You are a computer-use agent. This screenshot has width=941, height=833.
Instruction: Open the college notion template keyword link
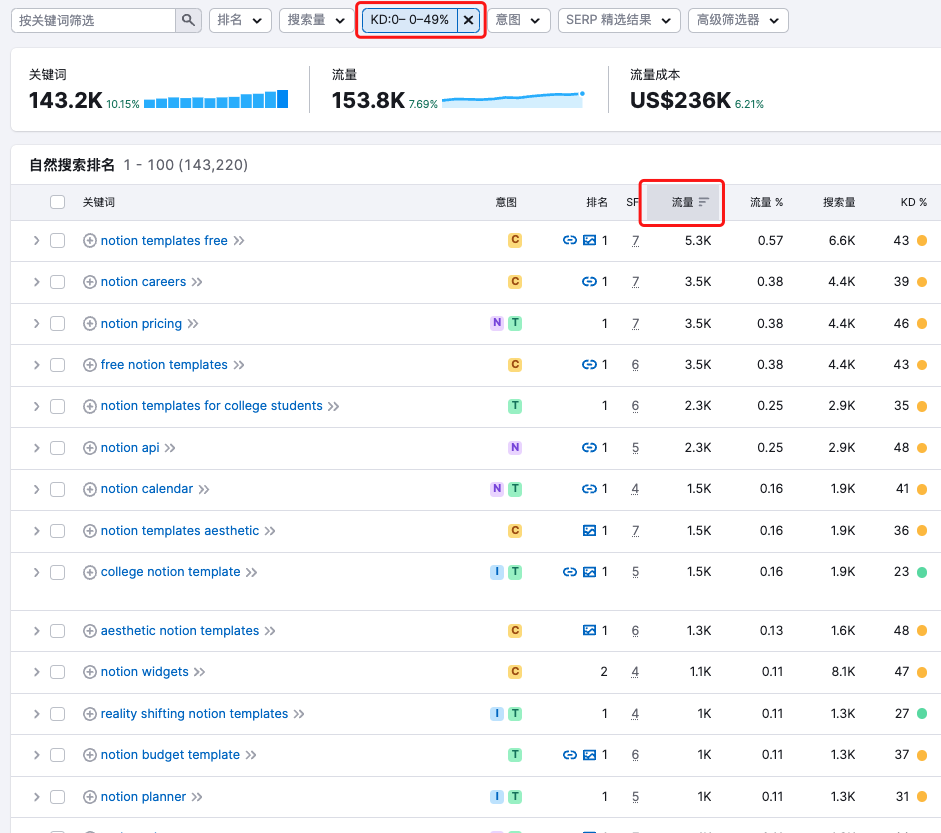click(x=170, y=572)
